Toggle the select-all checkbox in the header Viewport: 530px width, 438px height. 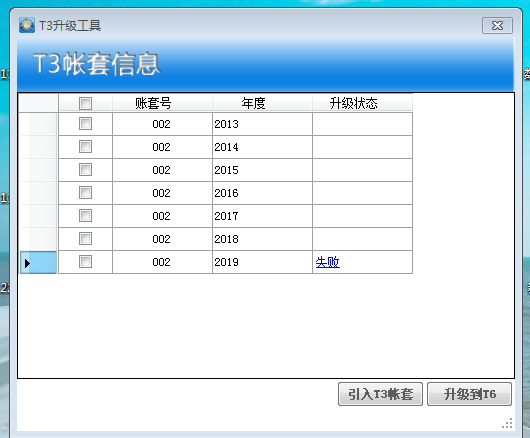(85, 103)
